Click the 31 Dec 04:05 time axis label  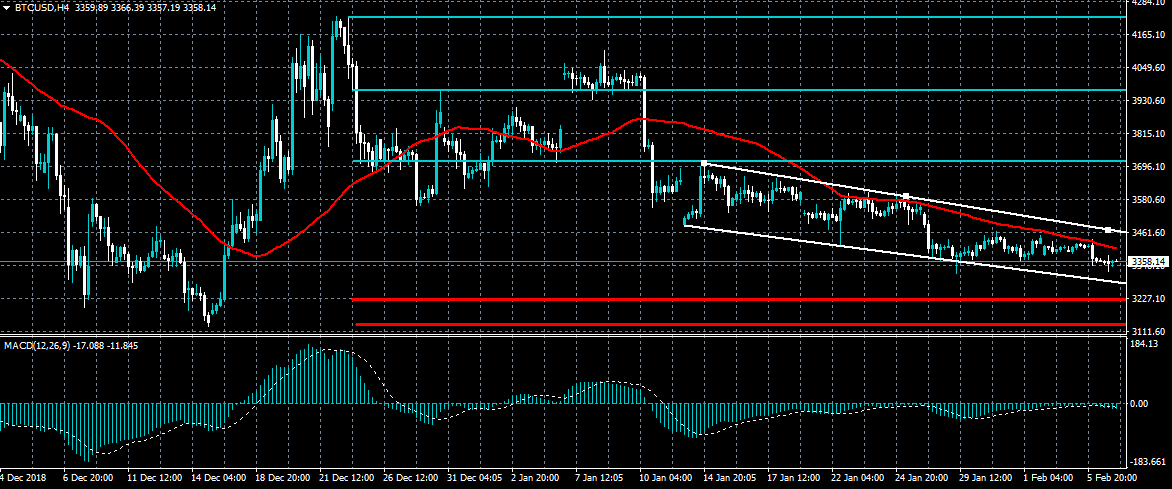coord(475,478)
